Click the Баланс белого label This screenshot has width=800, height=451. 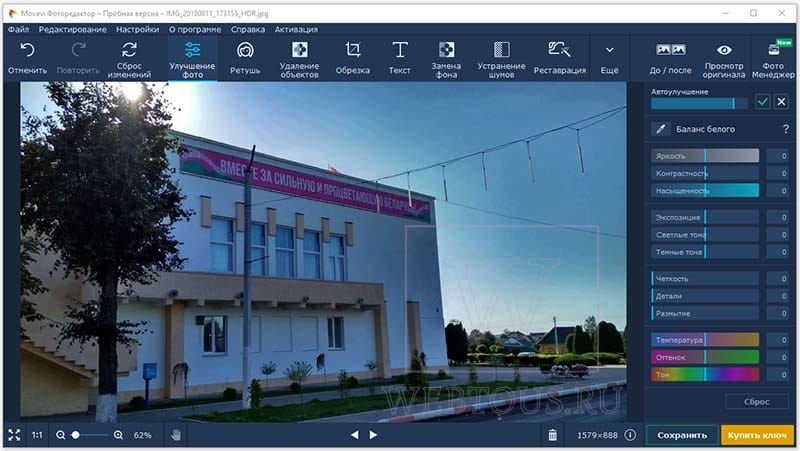click(706, 129)
